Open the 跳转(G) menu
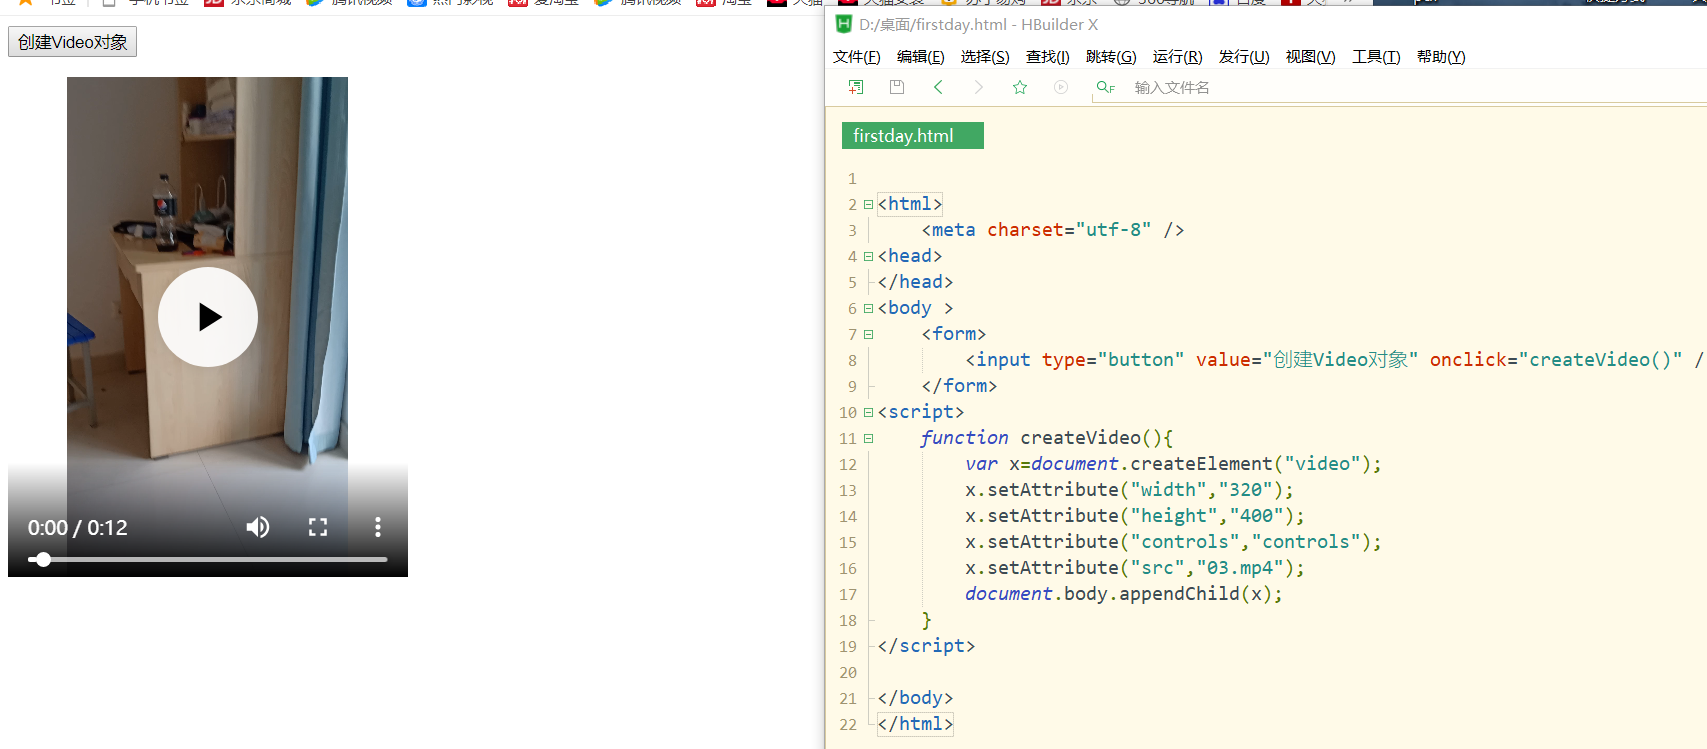The width and height of the screenshot is (1707, 749). coord(1111,57)
